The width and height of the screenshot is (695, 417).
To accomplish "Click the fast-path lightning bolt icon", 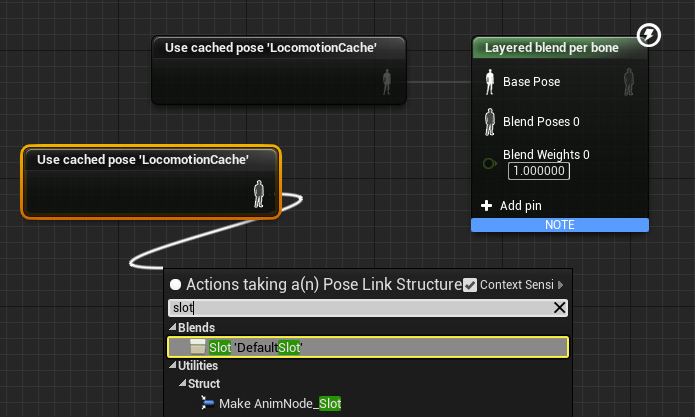I will tap(649, 35).
